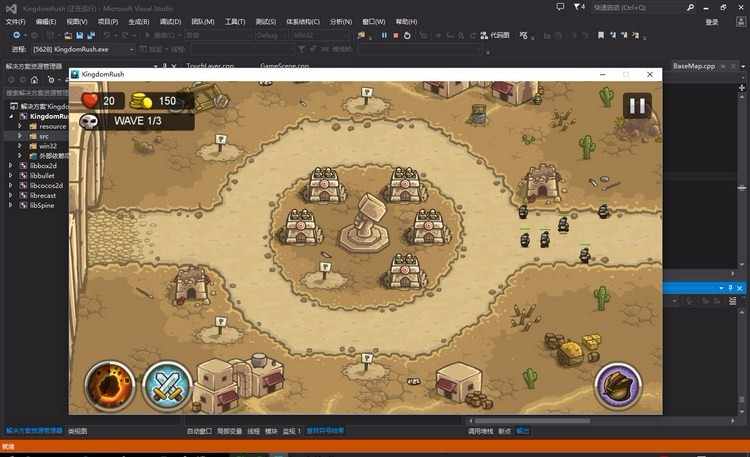Click the skull wave indicator icon
750x457 pixels.
(90, 120)
